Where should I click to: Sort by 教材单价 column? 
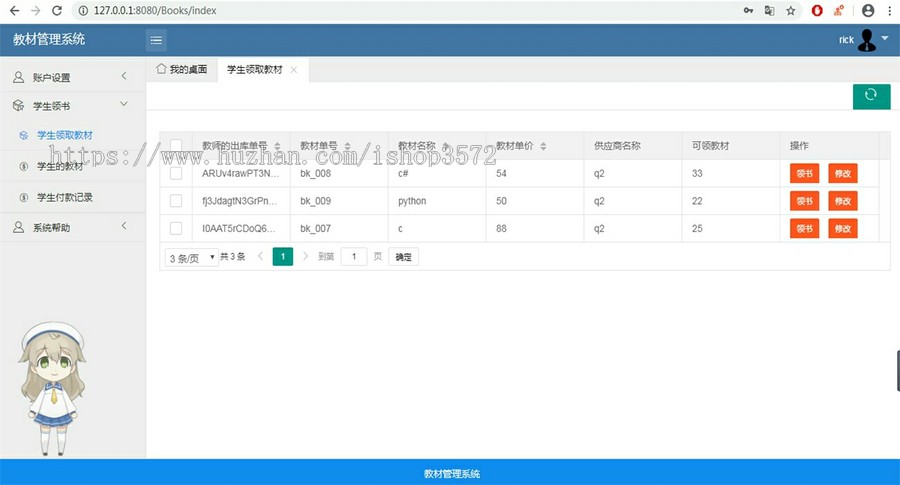543,146
